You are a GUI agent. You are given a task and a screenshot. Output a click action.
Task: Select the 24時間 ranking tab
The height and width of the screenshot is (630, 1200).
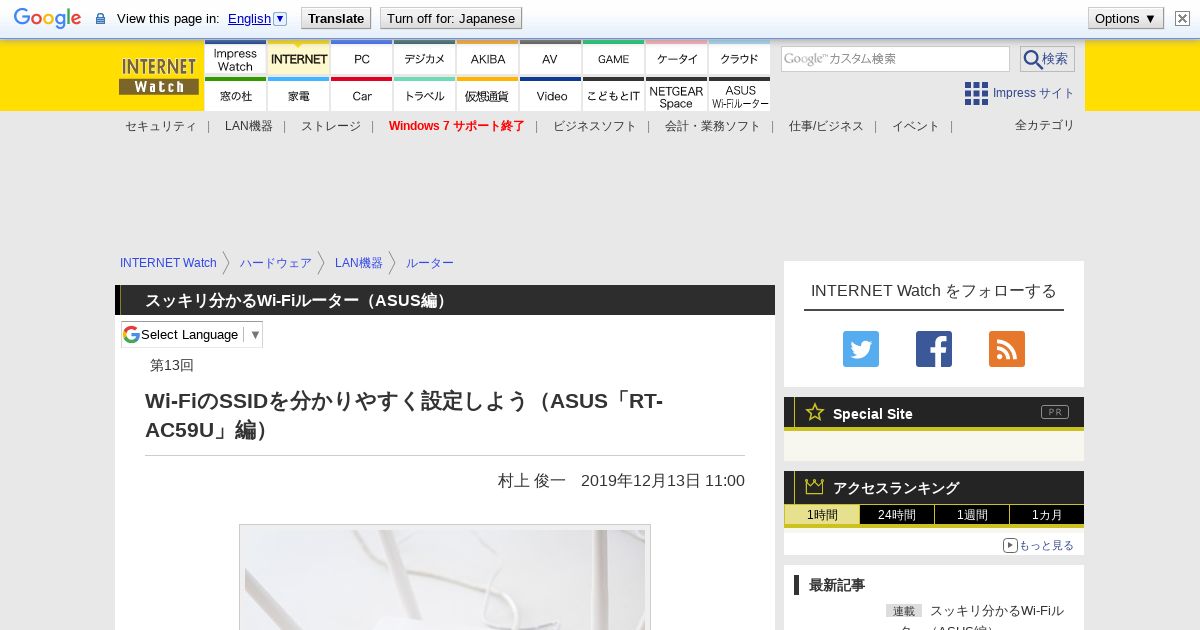tap(897, 515)
